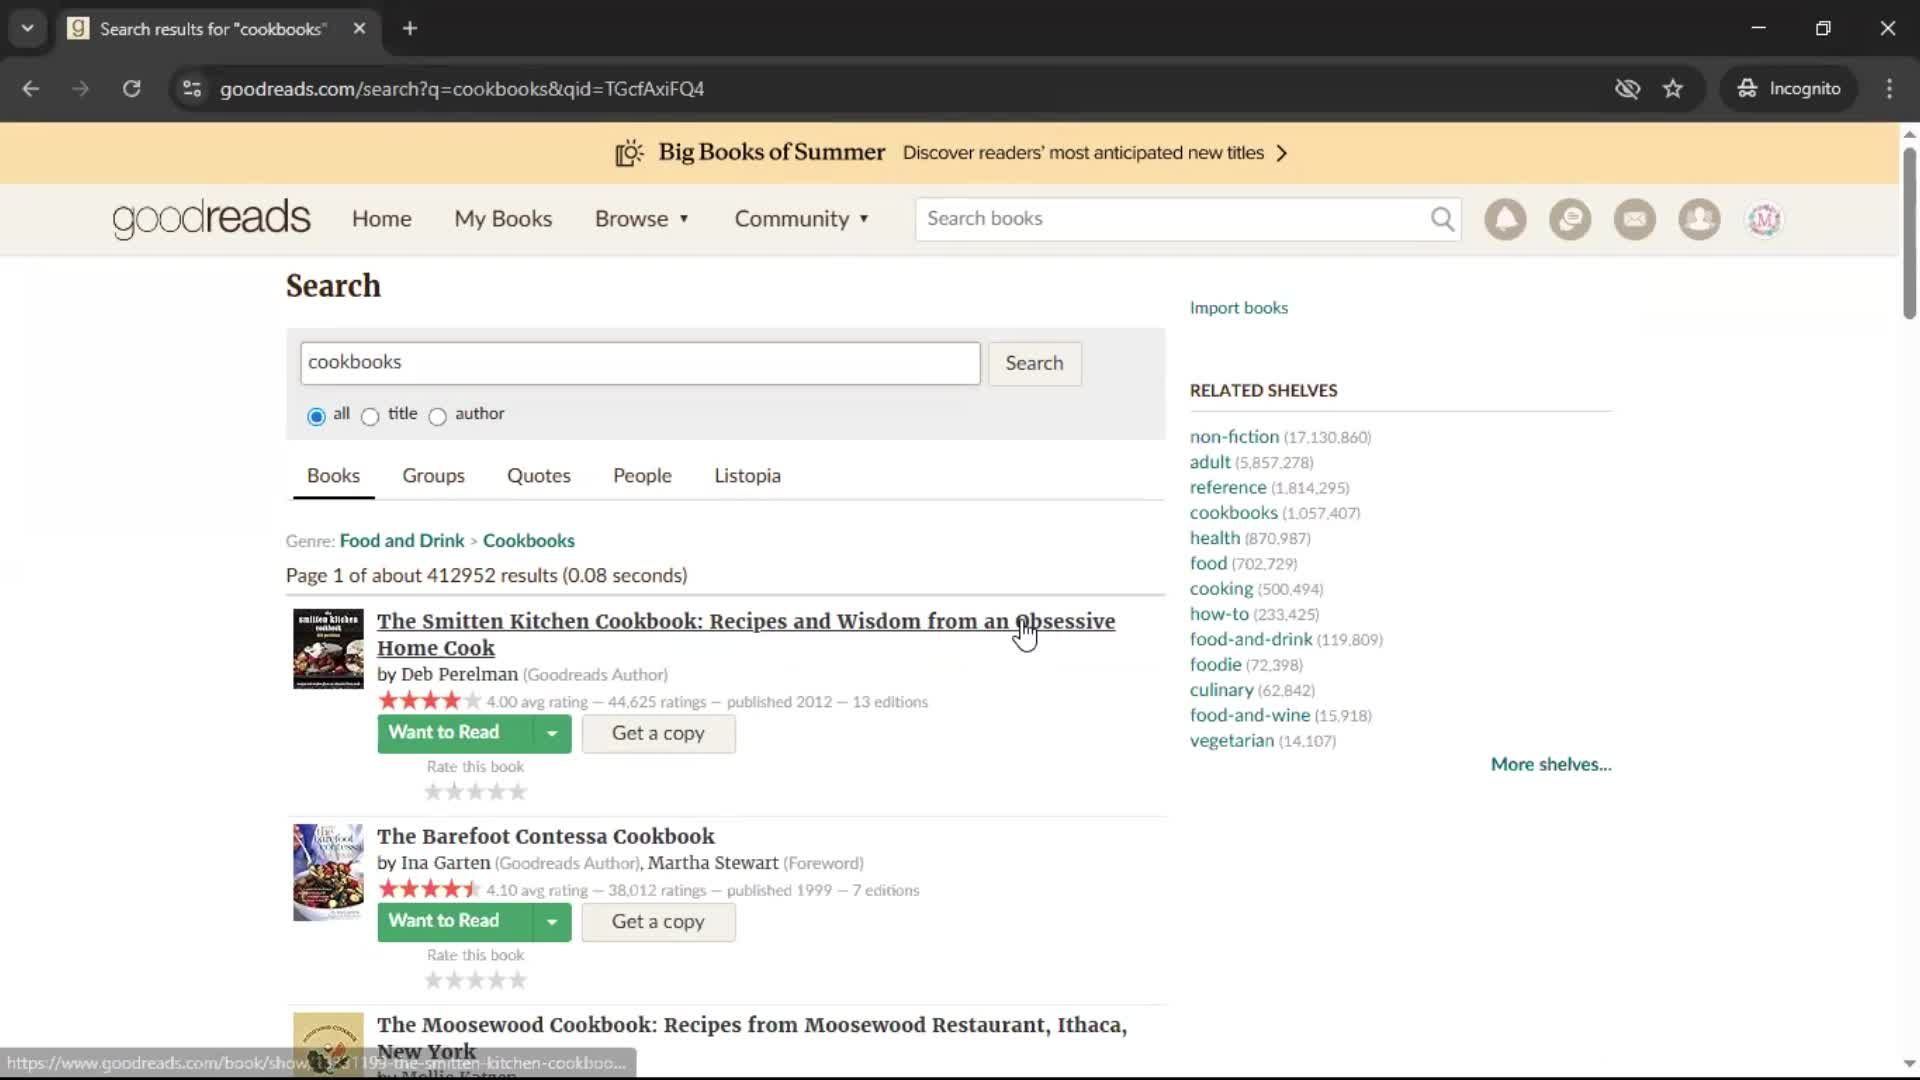Mark Smitten Kitchen Cookbook as Want to Read
This screenshot has height=1080, width=1920.
(454, 733)
